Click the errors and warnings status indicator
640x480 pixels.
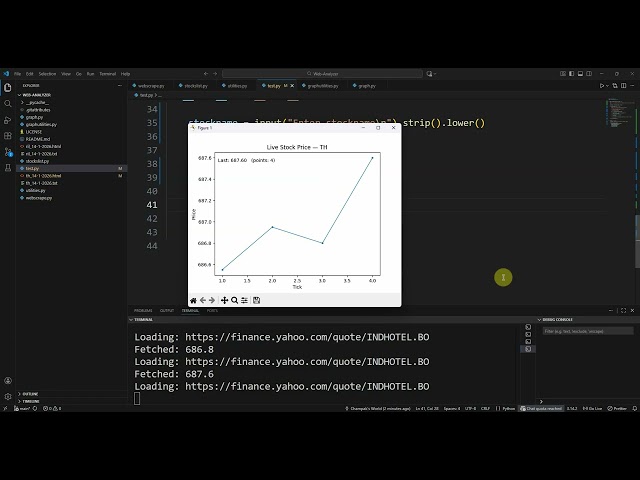(52, 408)
